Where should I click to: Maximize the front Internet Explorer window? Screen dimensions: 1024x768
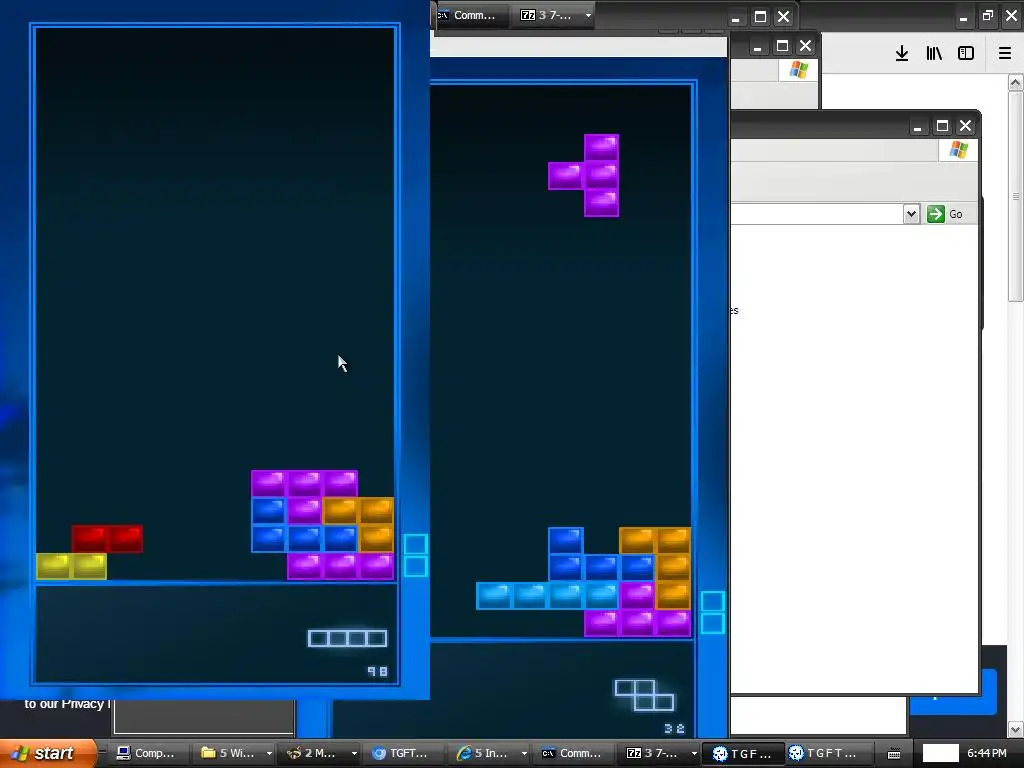[942, 126]
